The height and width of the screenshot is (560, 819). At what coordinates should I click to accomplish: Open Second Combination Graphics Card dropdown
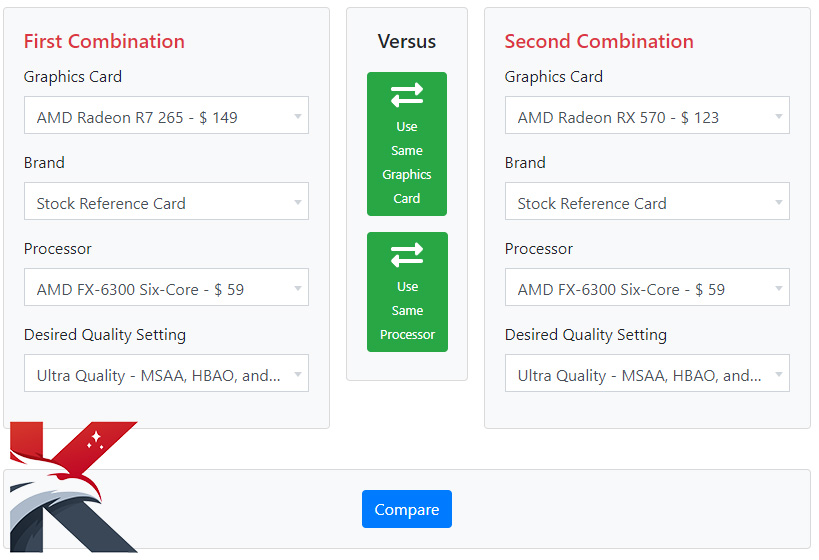[x=647, y=115]
